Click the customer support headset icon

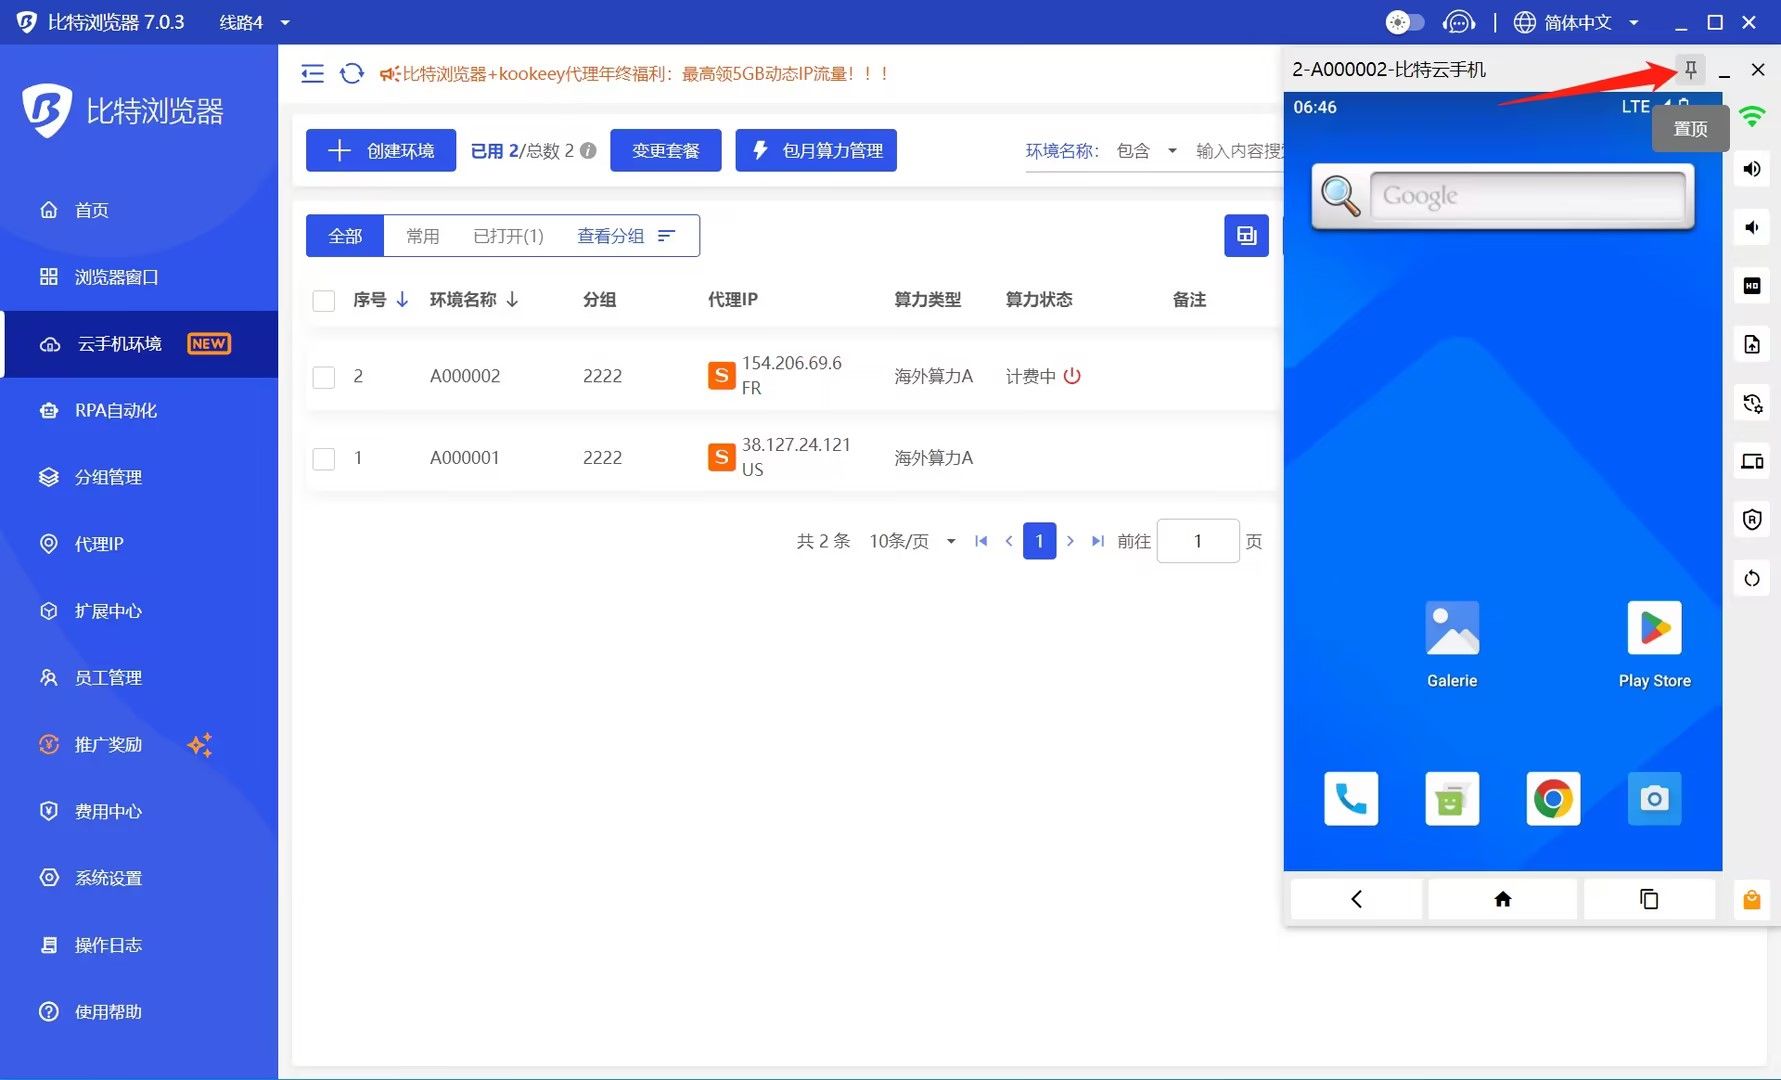click(1459, 22)
